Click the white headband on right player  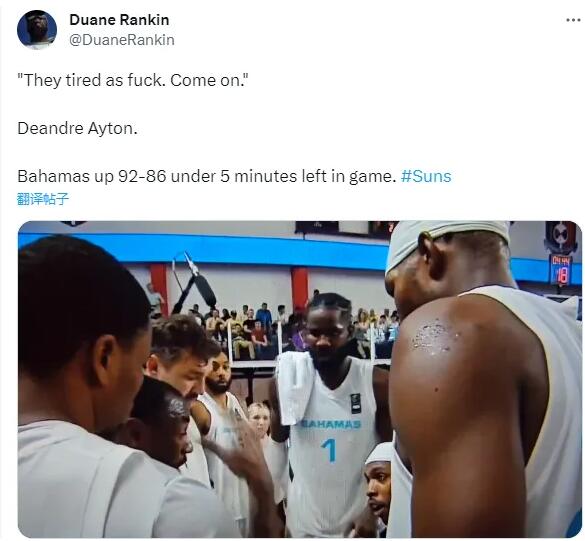446,241
